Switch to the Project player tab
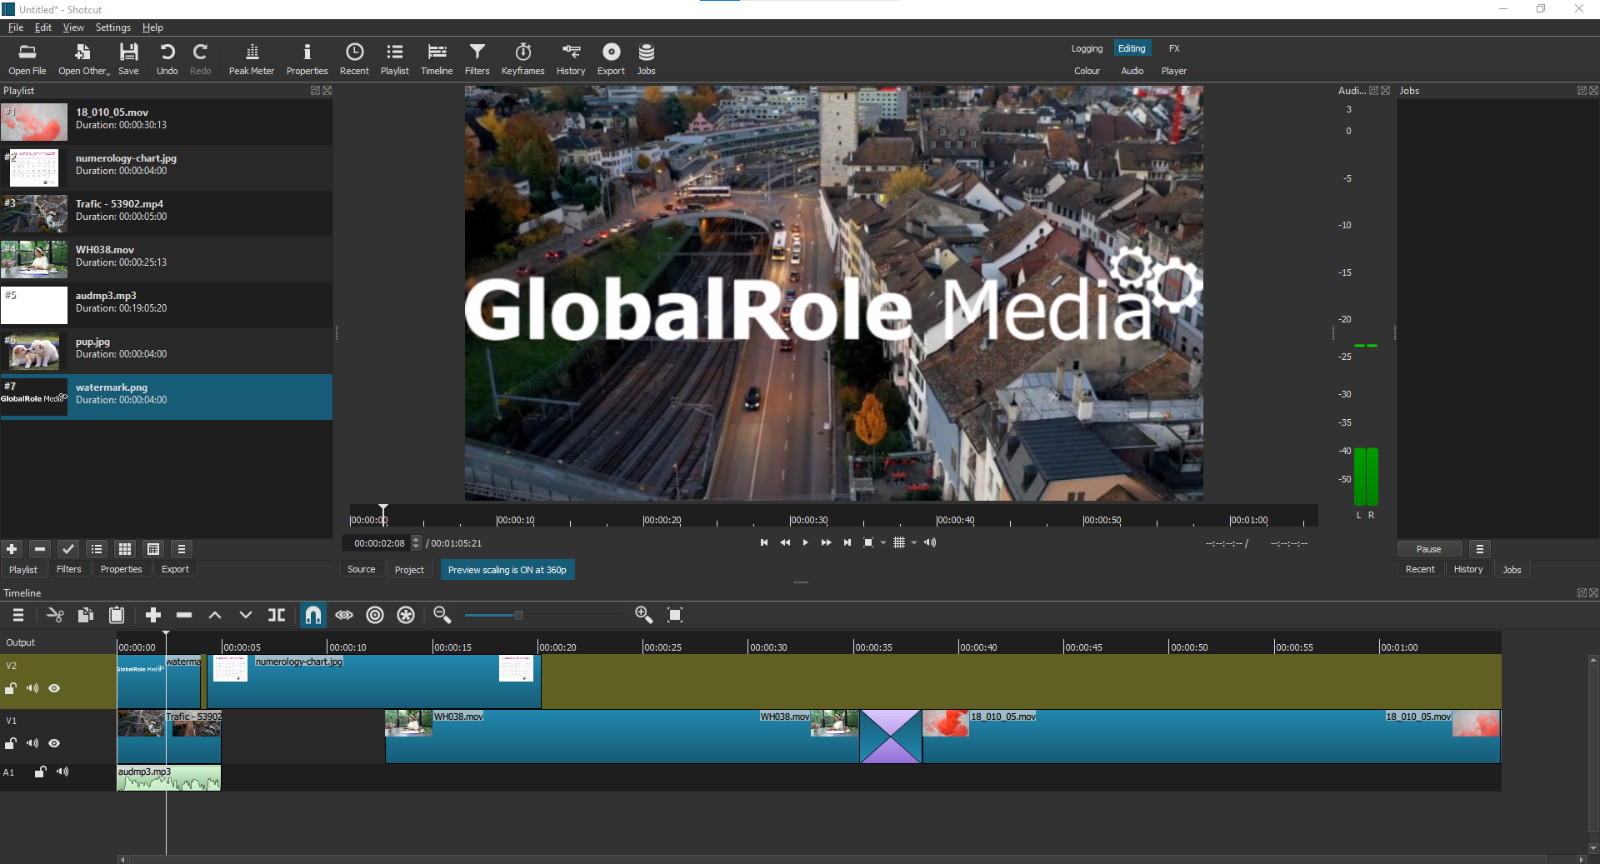Viewport: 1600px width, 864px height. point(409,570)
